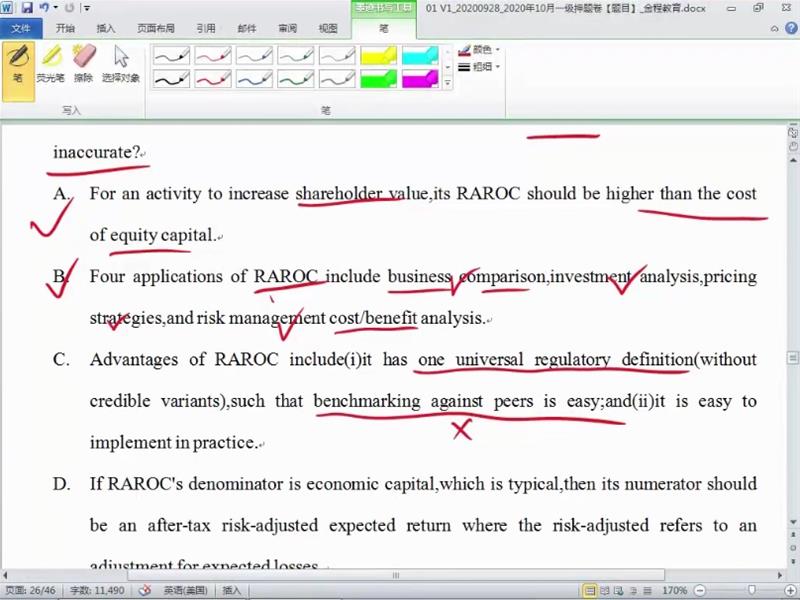800x600 pixels.
Task: Click the horizontal scrollbar thumb
Action: (x=395, y=575)
